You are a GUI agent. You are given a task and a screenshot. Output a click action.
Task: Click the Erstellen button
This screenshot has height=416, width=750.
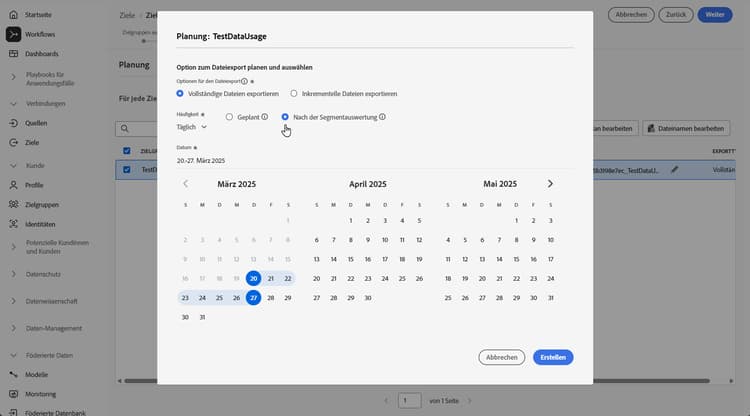[x=553, y=357]
